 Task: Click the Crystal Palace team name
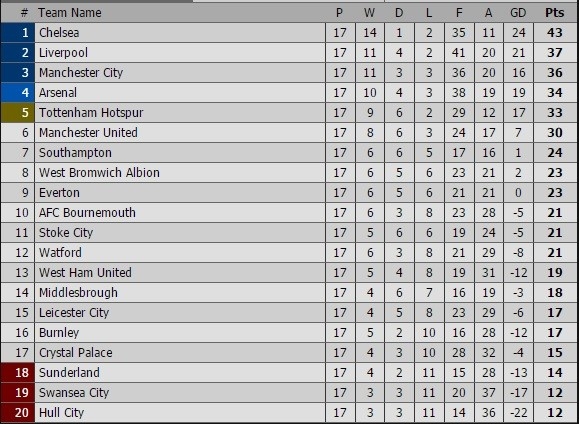point(76,352)
